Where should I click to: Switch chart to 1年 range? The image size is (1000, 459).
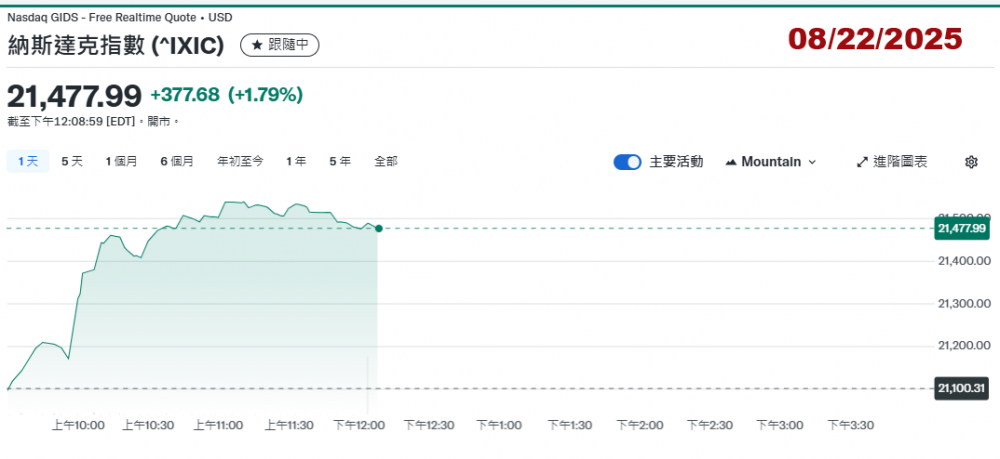coord(296,161)
